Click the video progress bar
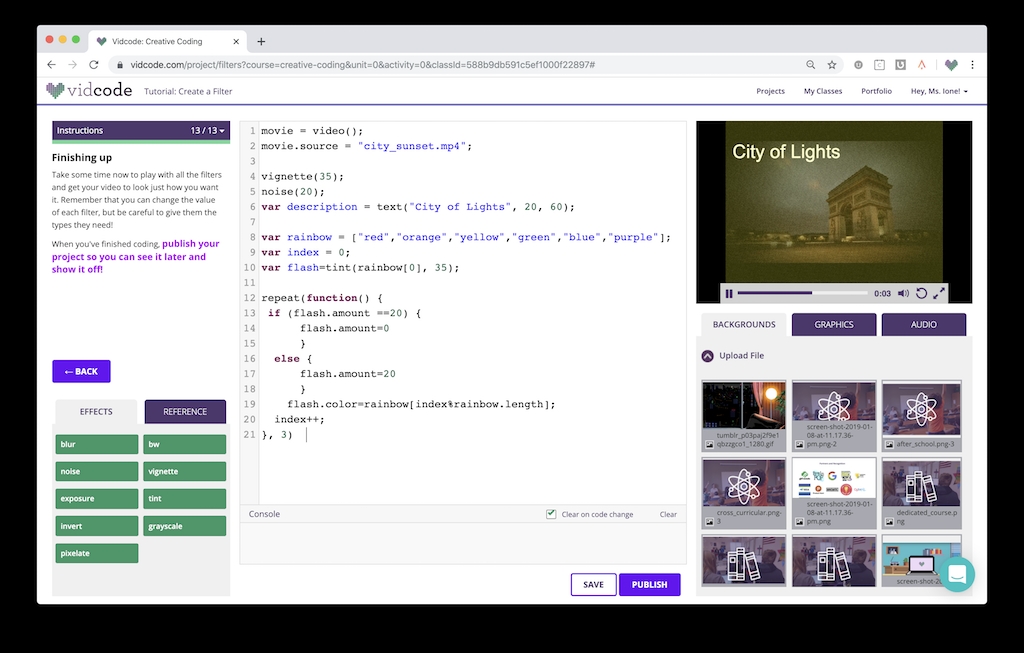 803,293
